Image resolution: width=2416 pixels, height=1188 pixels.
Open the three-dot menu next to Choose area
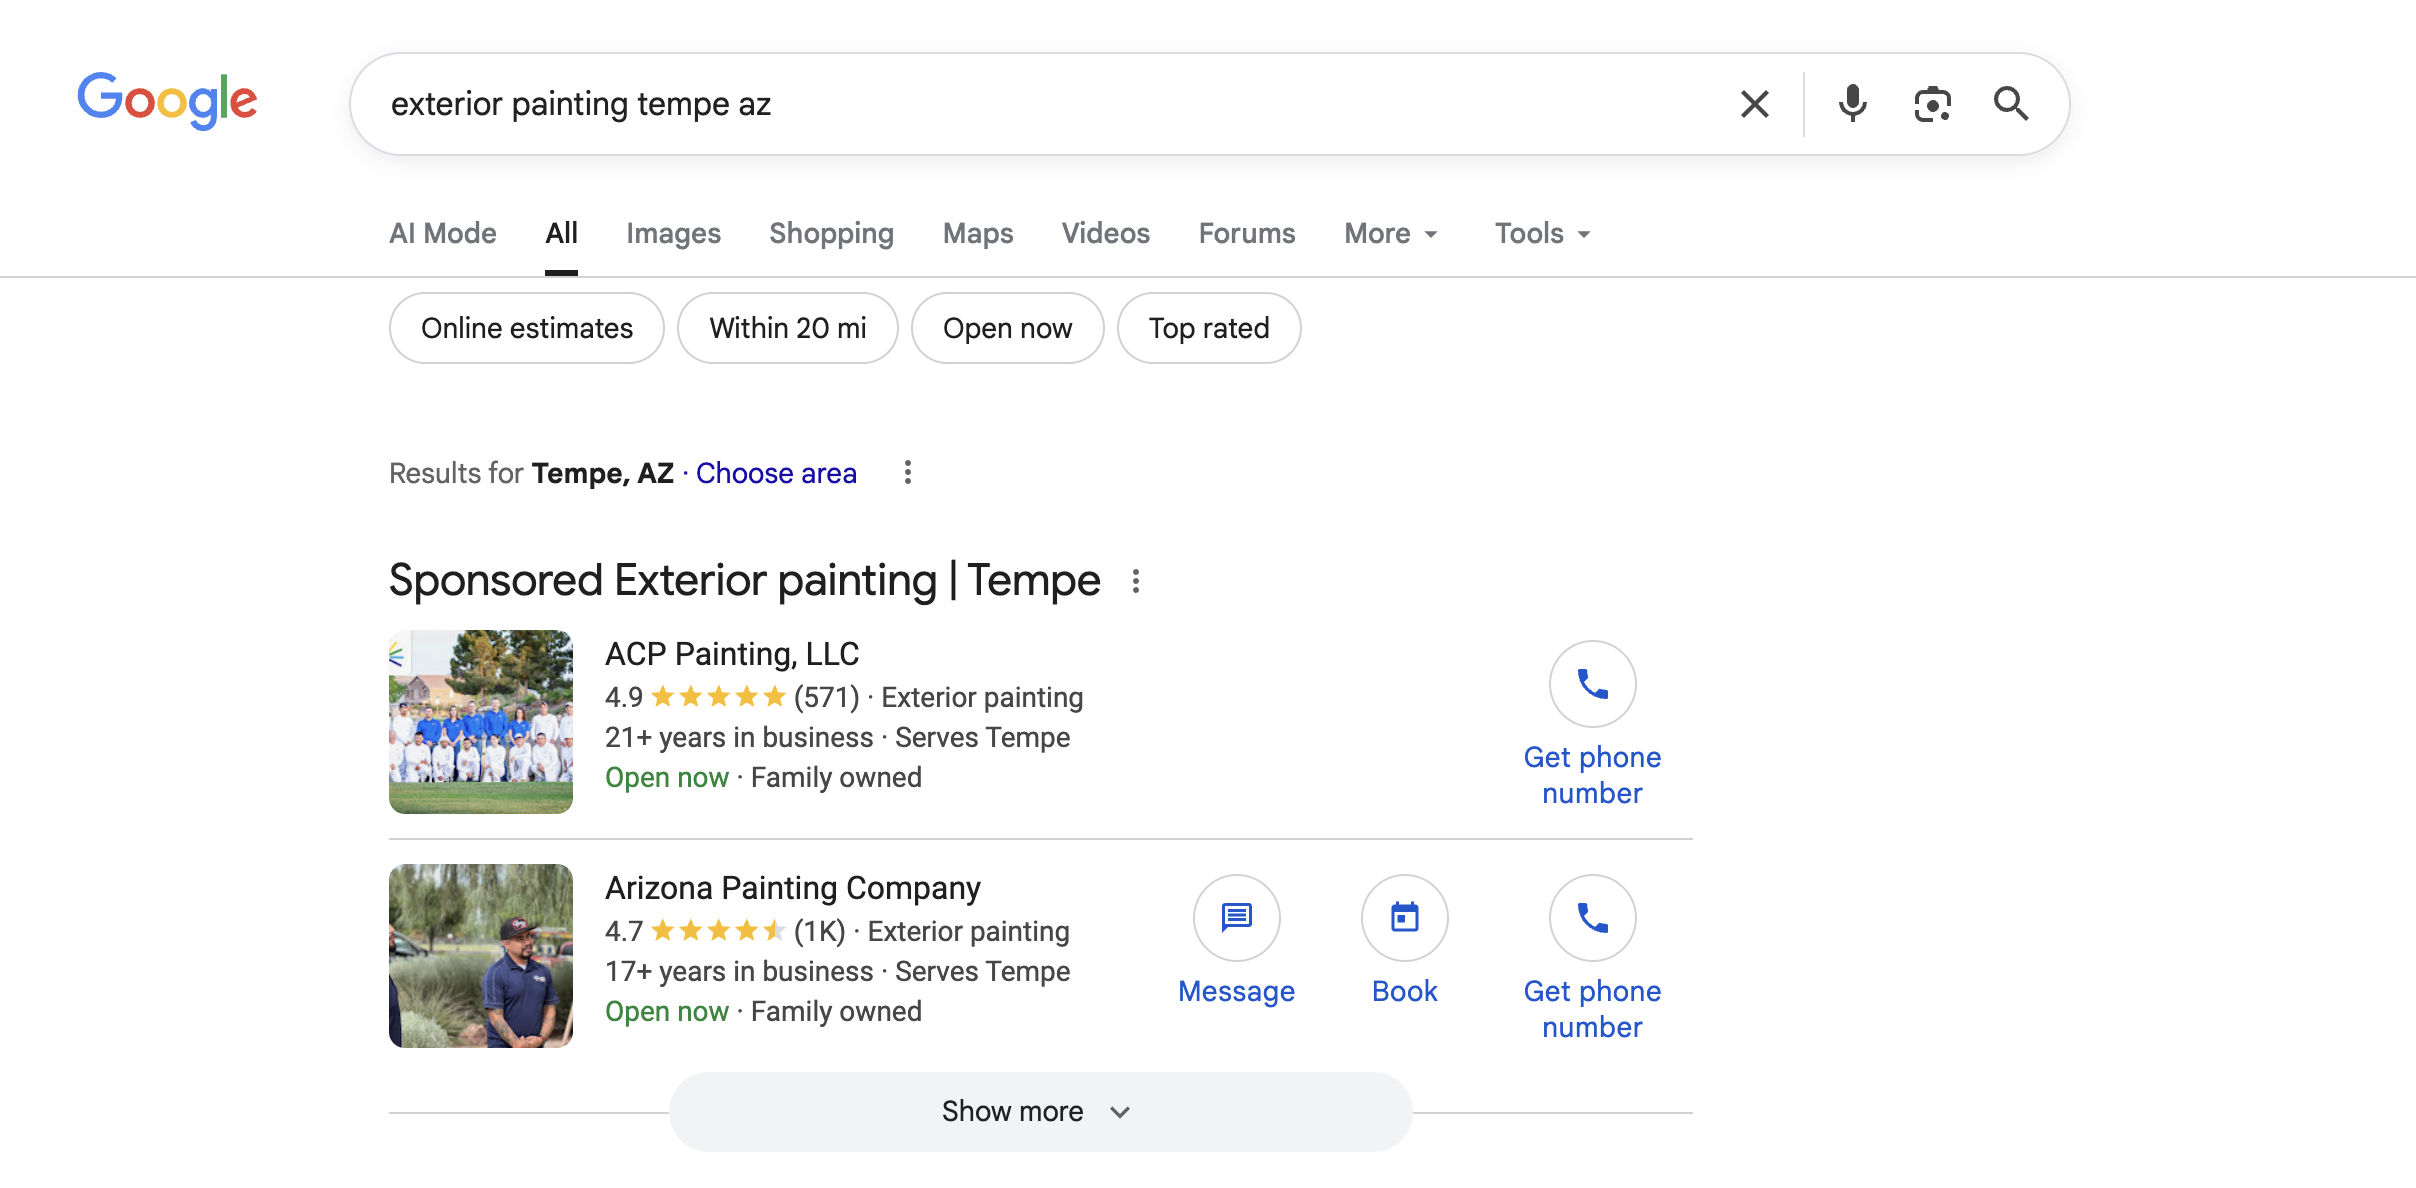[907, 472]
